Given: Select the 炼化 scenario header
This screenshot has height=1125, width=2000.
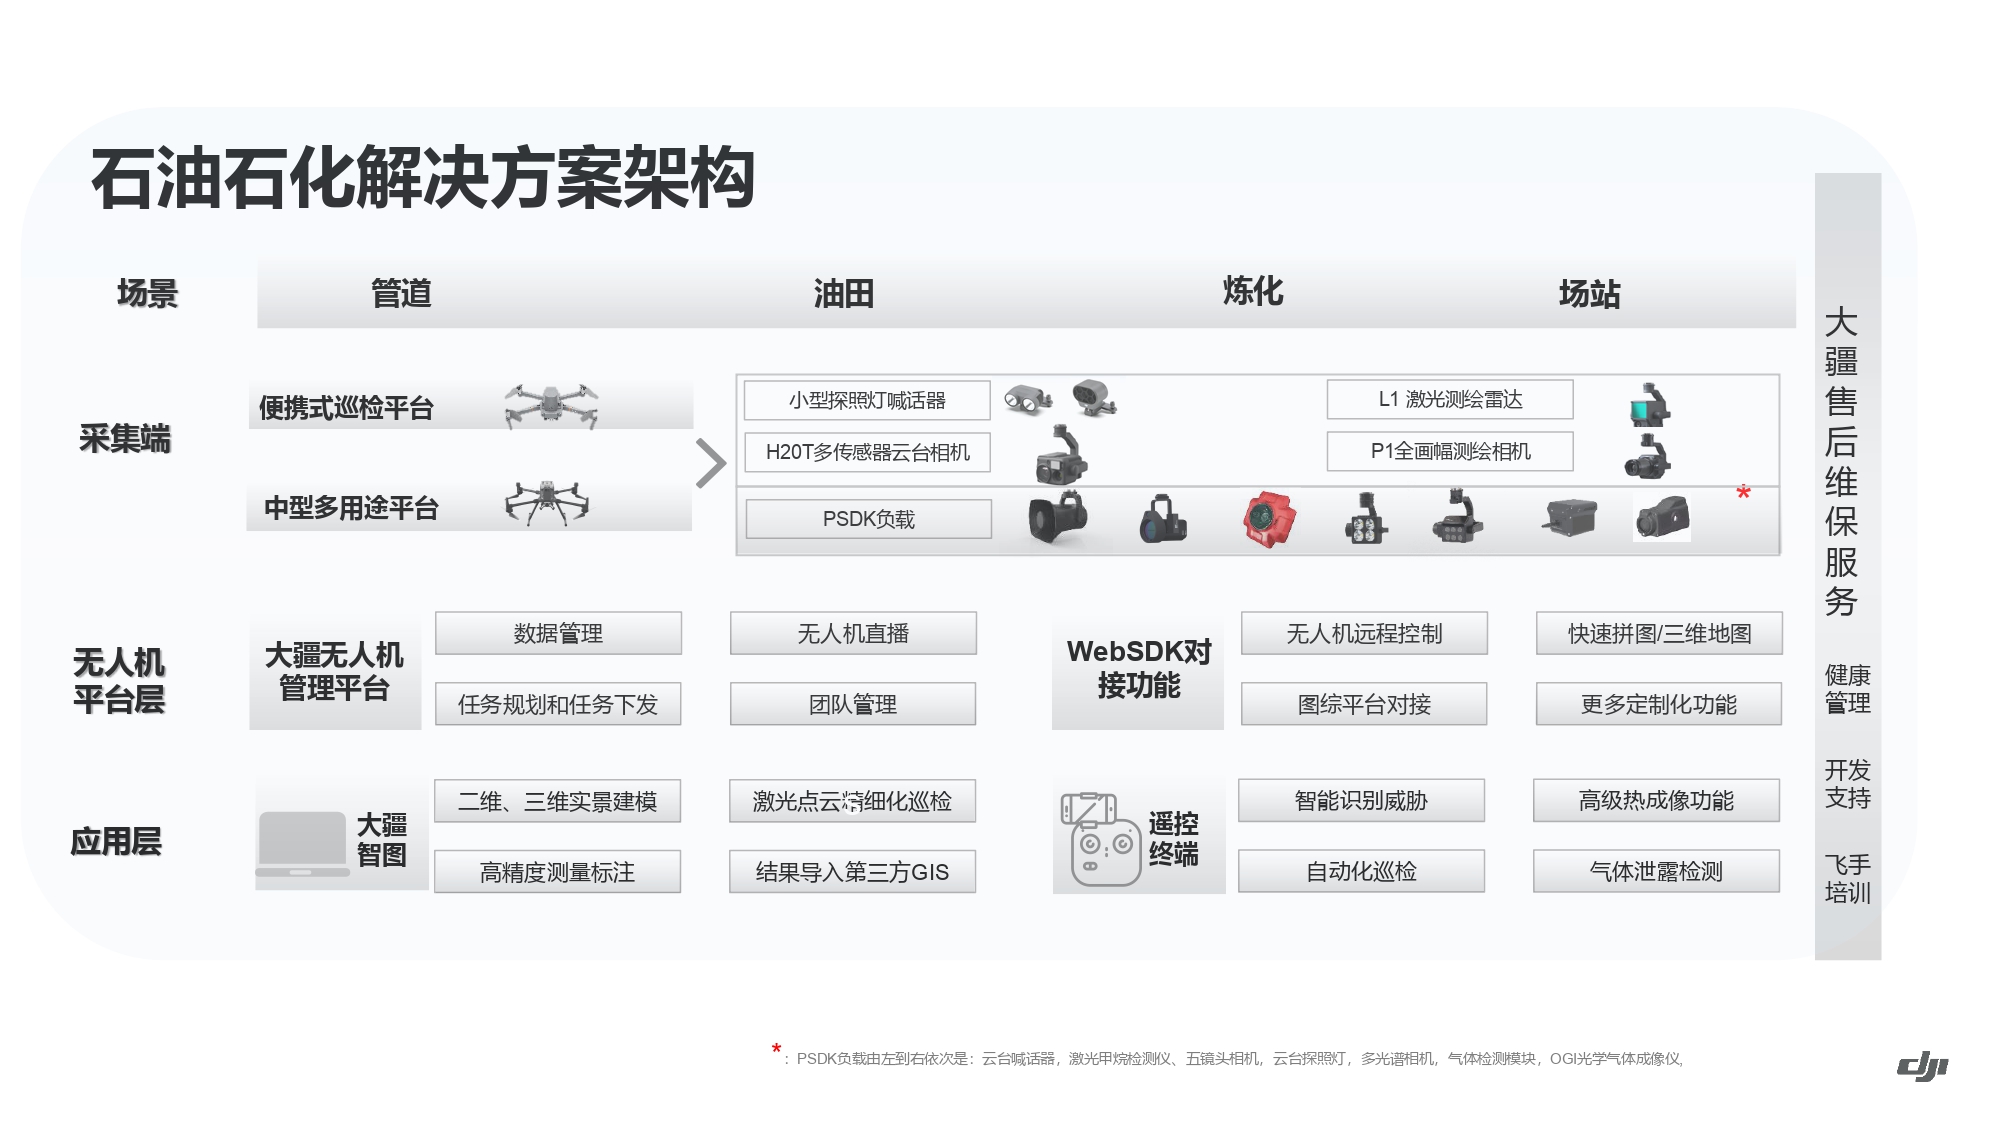Looking at the screenshot, I should pyautogui.click(x=1253, y=291).
